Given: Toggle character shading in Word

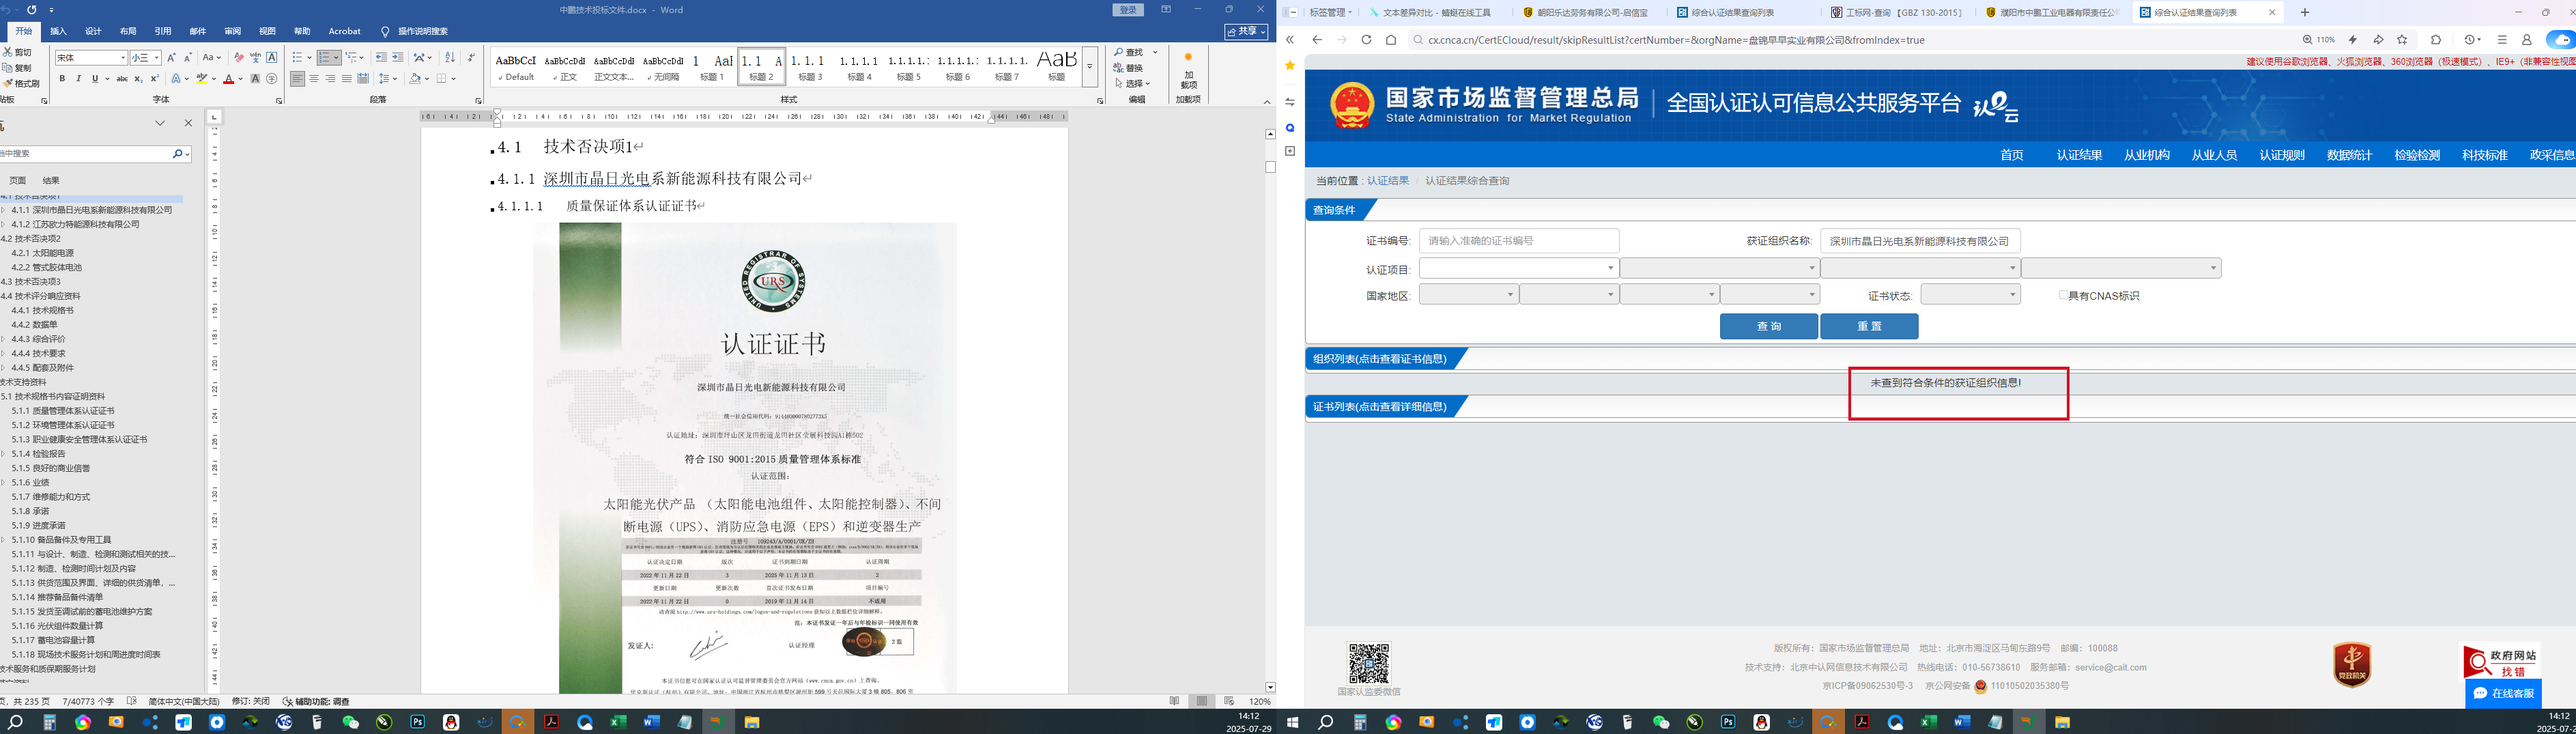Looking at the screenshot, I should point(255,79).
